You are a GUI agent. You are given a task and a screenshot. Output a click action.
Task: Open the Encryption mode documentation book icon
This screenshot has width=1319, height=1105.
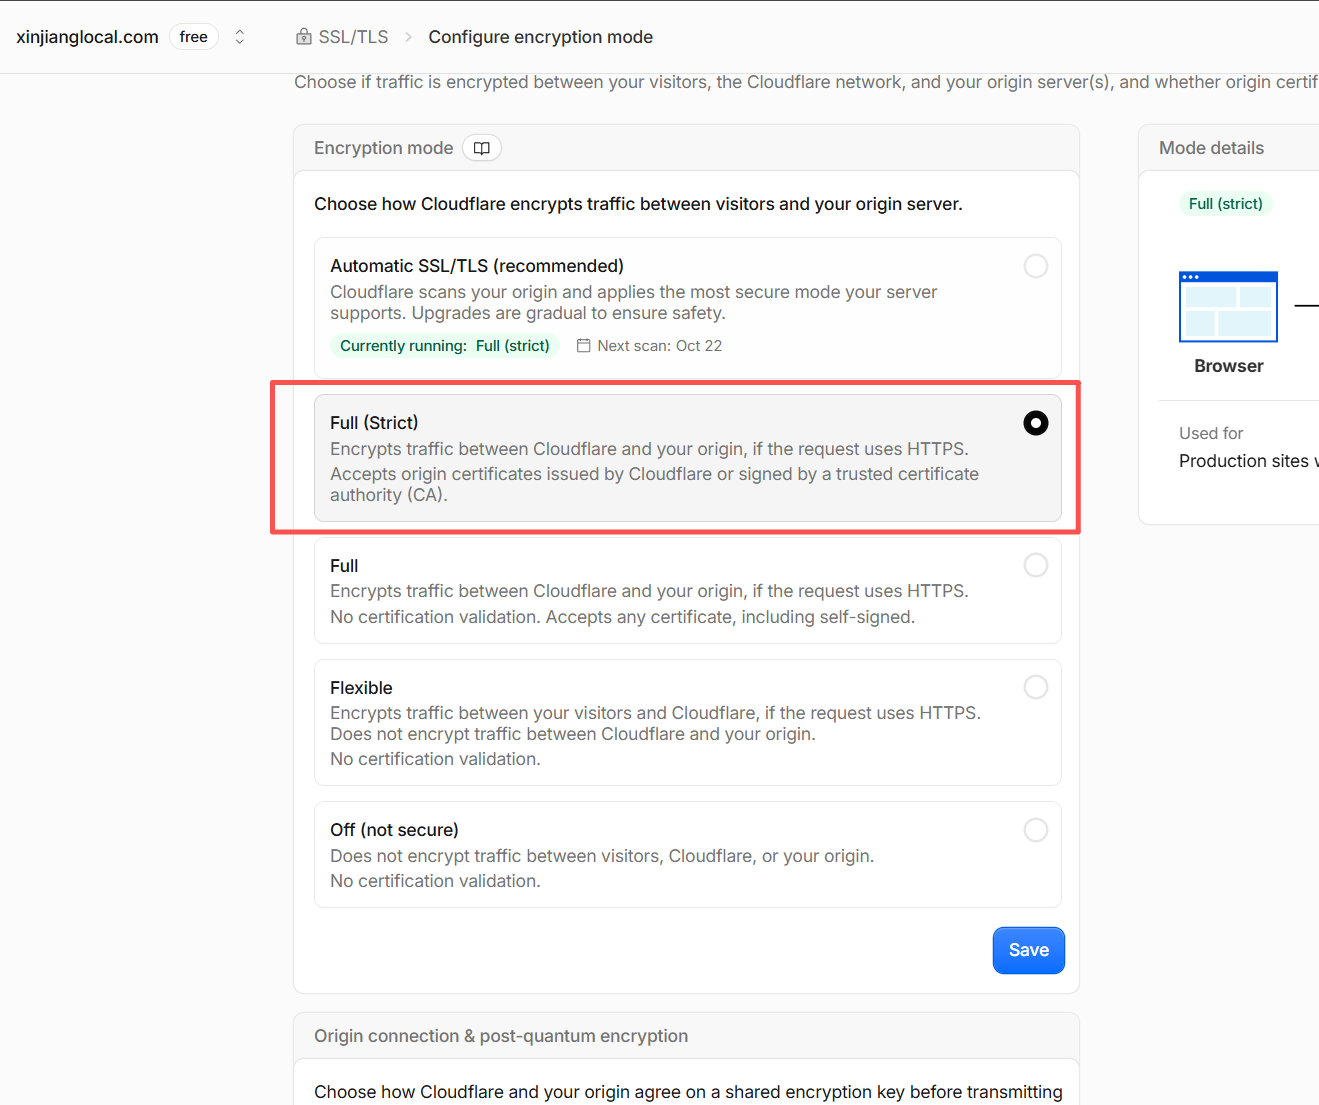pos(481,148)
